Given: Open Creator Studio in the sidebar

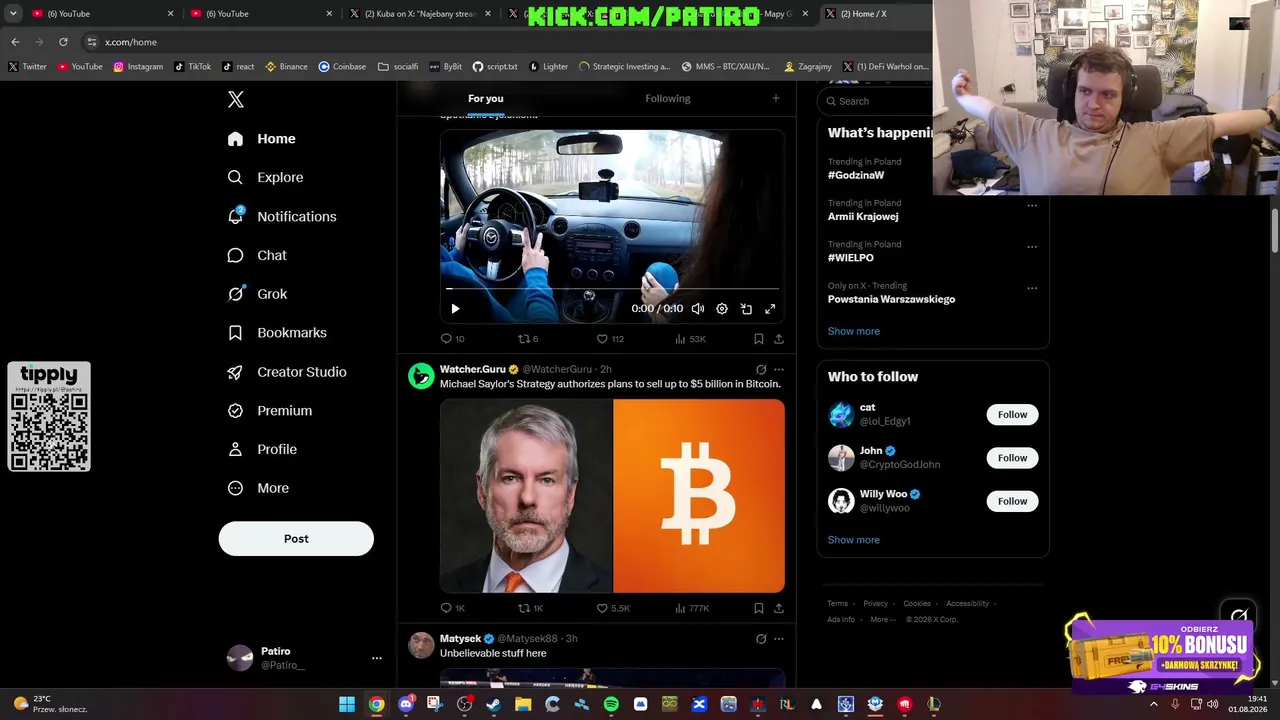Looking at the screenshot, I should (286, 372).
